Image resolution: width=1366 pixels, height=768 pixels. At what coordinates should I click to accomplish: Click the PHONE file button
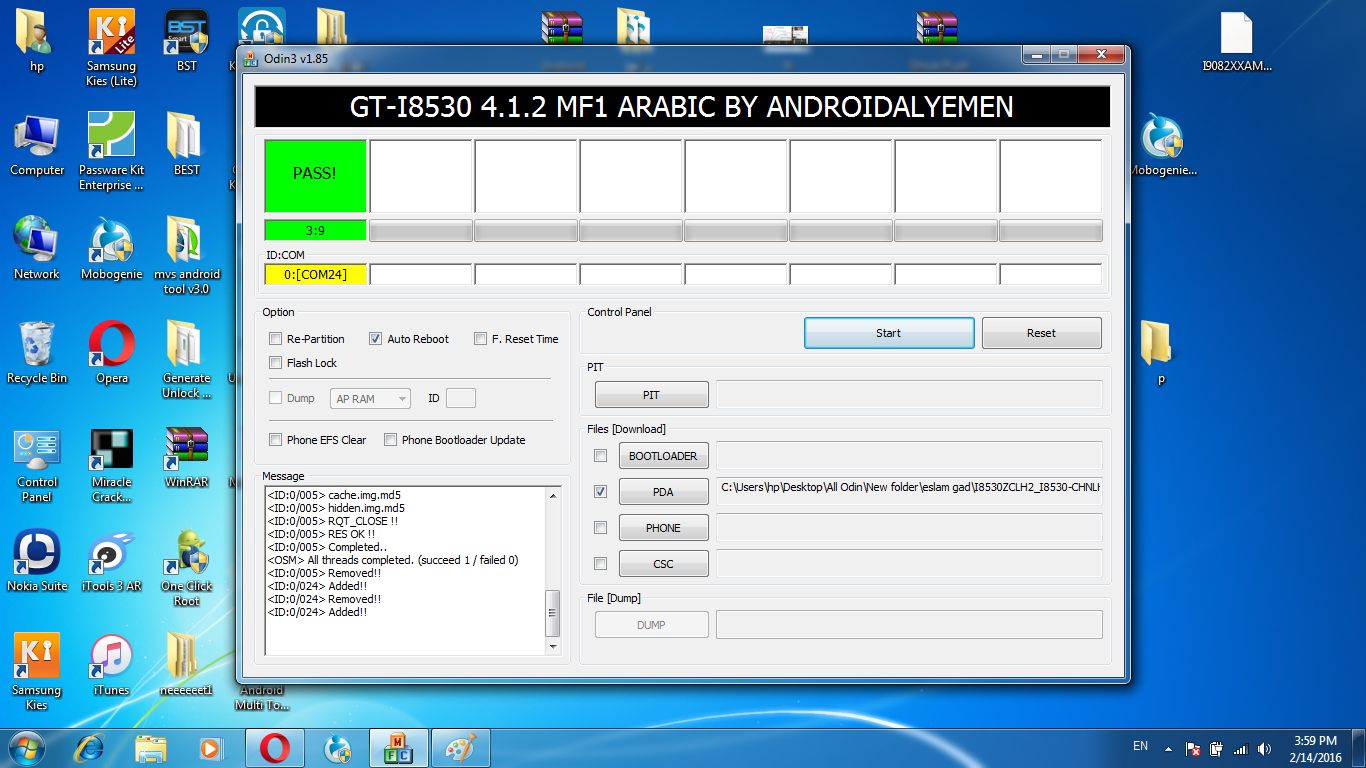[x=663, y=528]
